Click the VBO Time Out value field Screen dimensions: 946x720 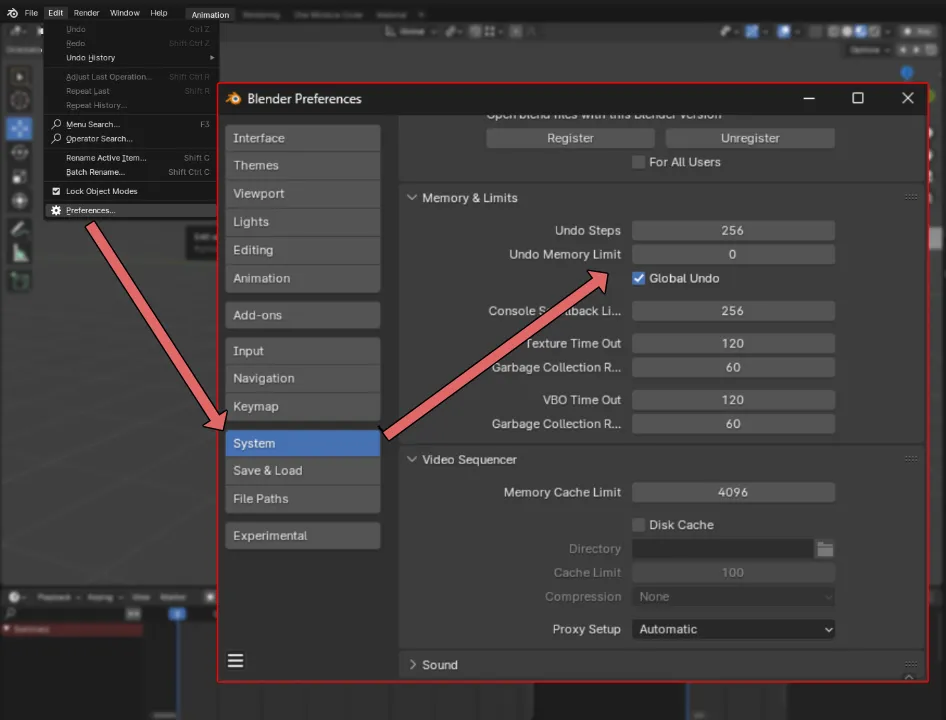coord(733,400)
